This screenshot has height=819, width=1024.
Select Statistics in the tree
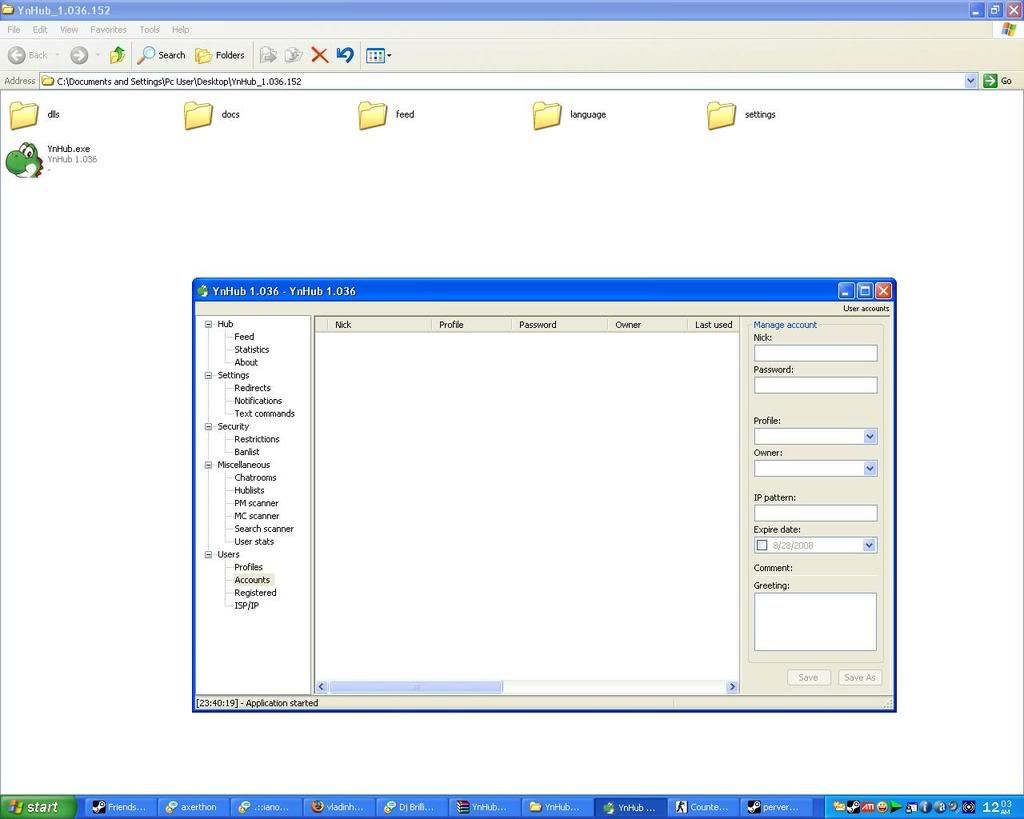point(251,349)
